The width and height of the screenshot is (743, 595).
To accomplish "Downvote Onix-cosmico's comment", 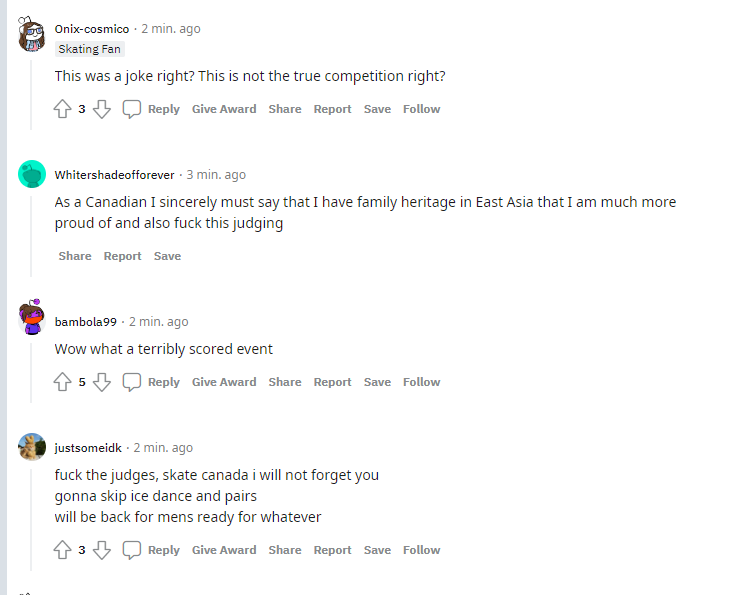I will pos(101,109).
